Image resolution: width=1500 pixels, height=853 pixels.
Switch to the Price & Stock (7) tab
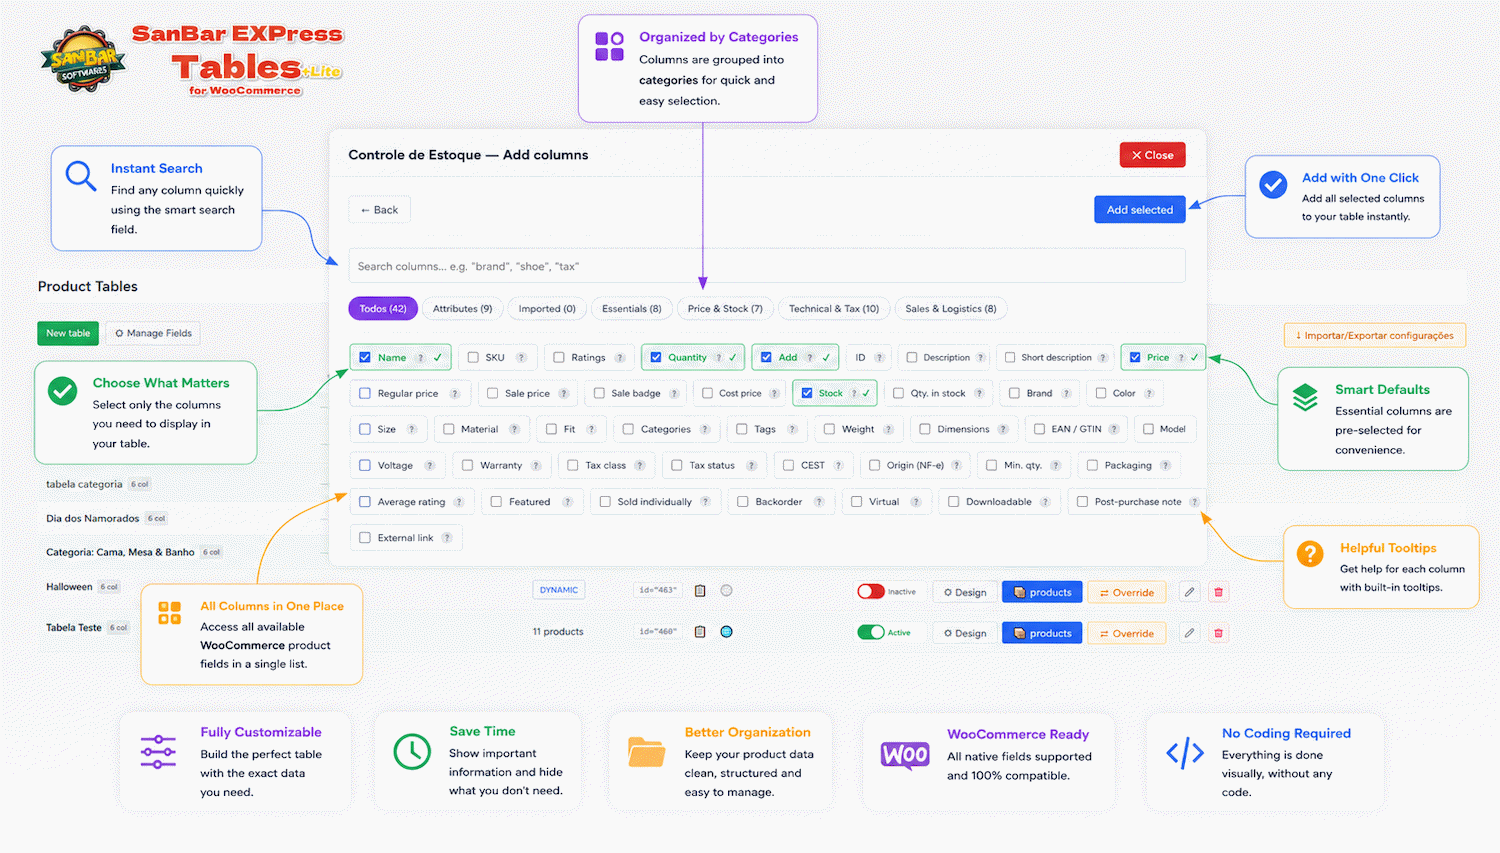(x=725, y=309)
